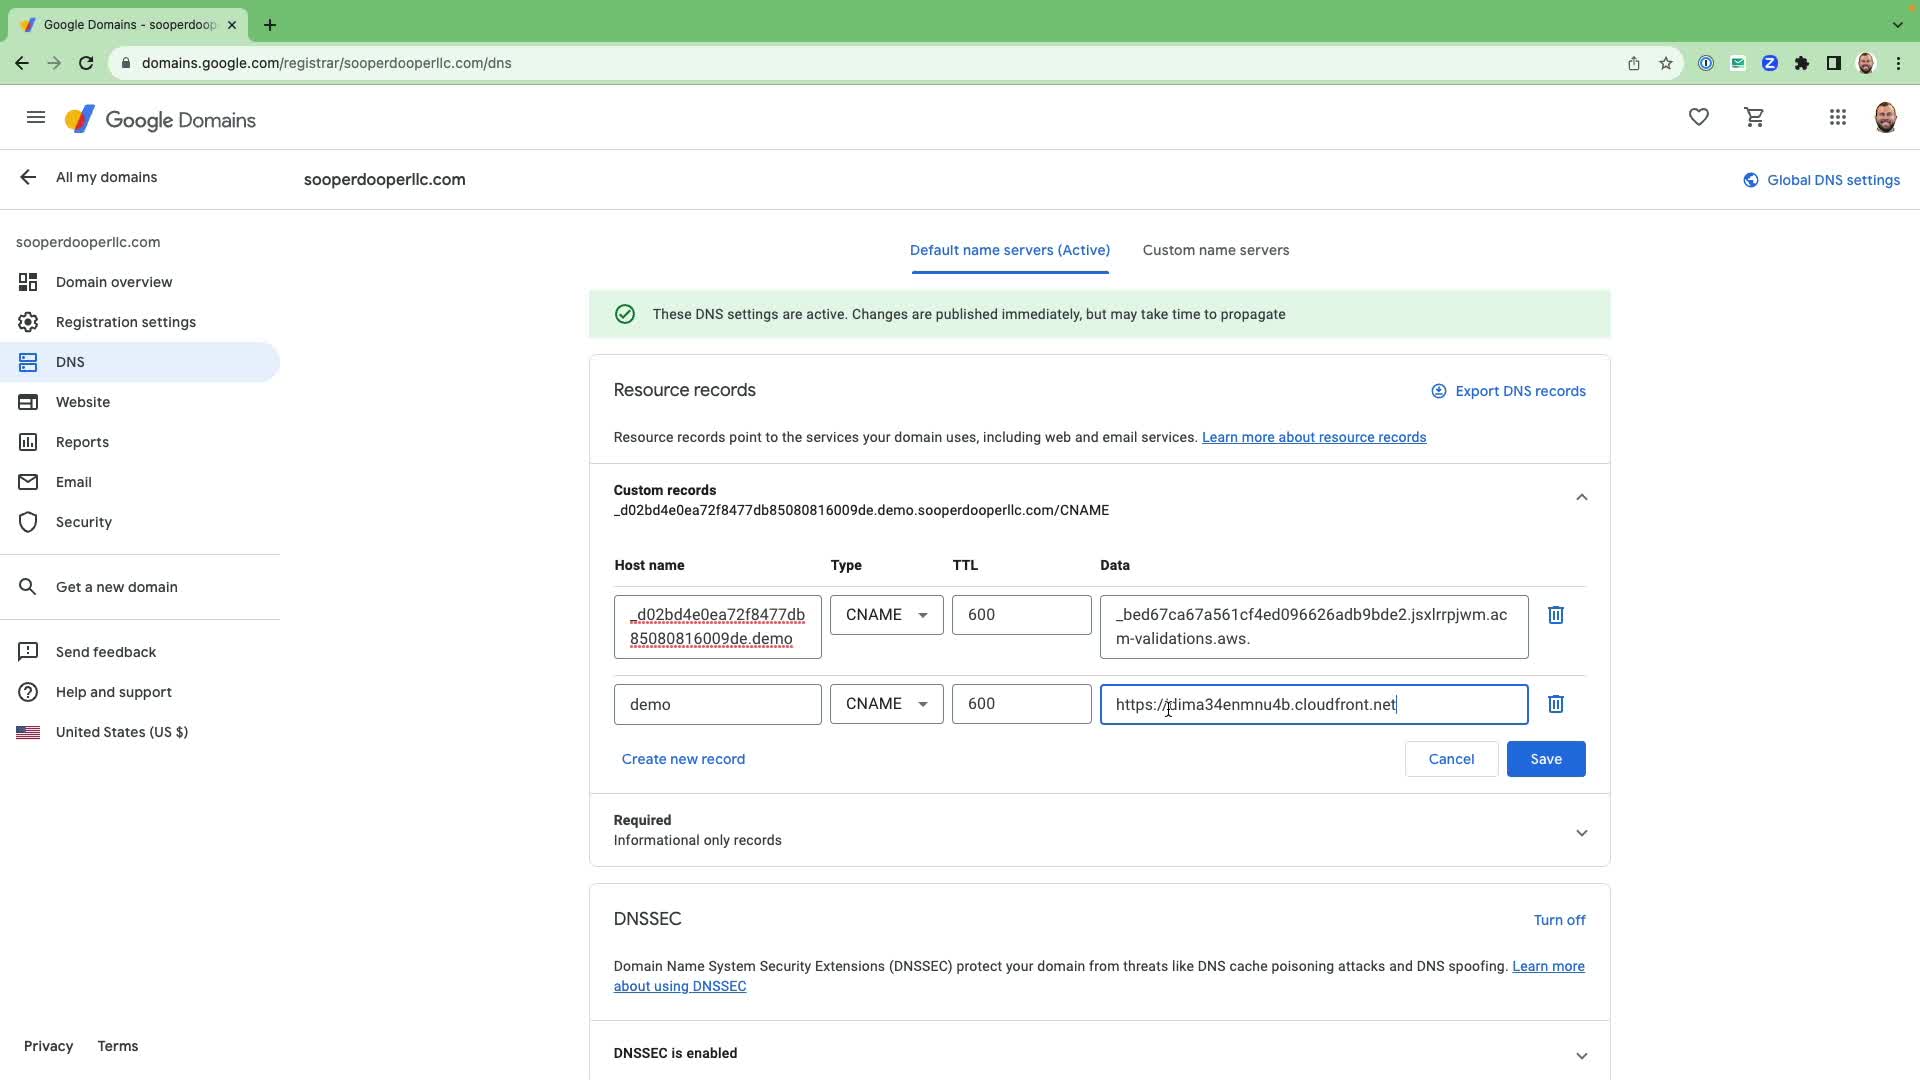1920x1080 pixels.
Task: Open the shopping cart icon
Action: [x=1754, y=118]
